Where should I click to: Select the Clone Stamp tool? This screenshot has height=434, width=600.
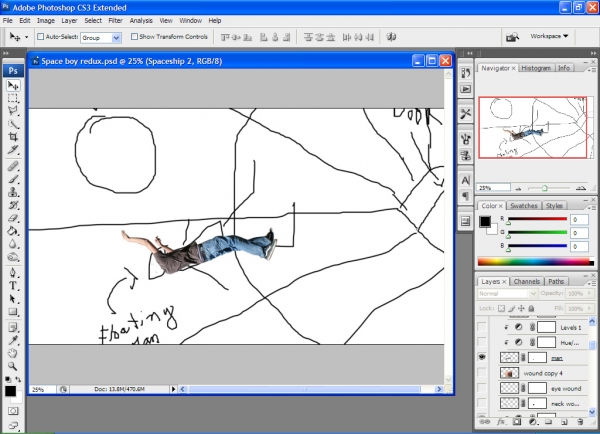13,192
